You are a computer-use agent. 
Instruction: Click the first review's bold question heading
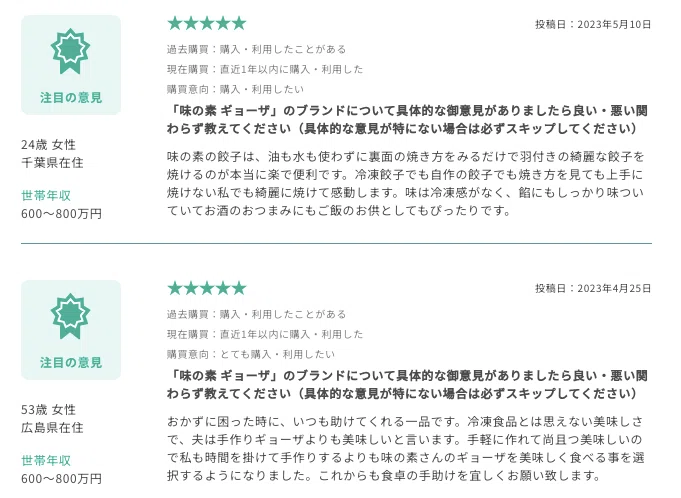pyautogui.click(x=407, y=120)
